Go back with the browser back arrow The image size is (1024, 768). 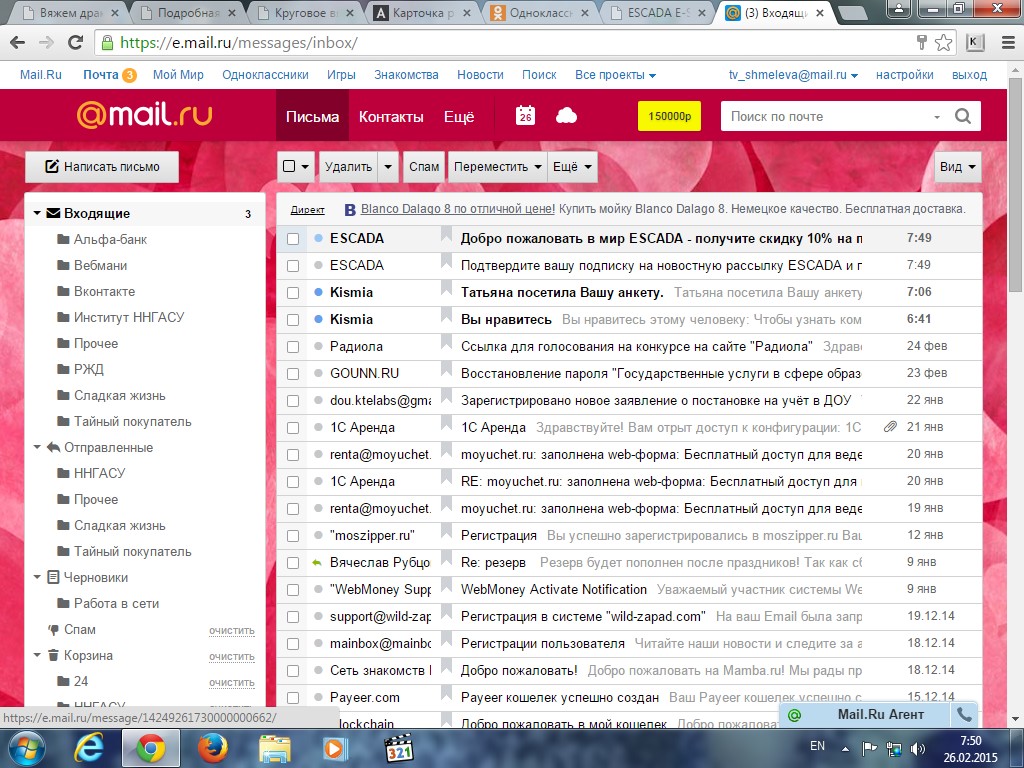[18, 43]
